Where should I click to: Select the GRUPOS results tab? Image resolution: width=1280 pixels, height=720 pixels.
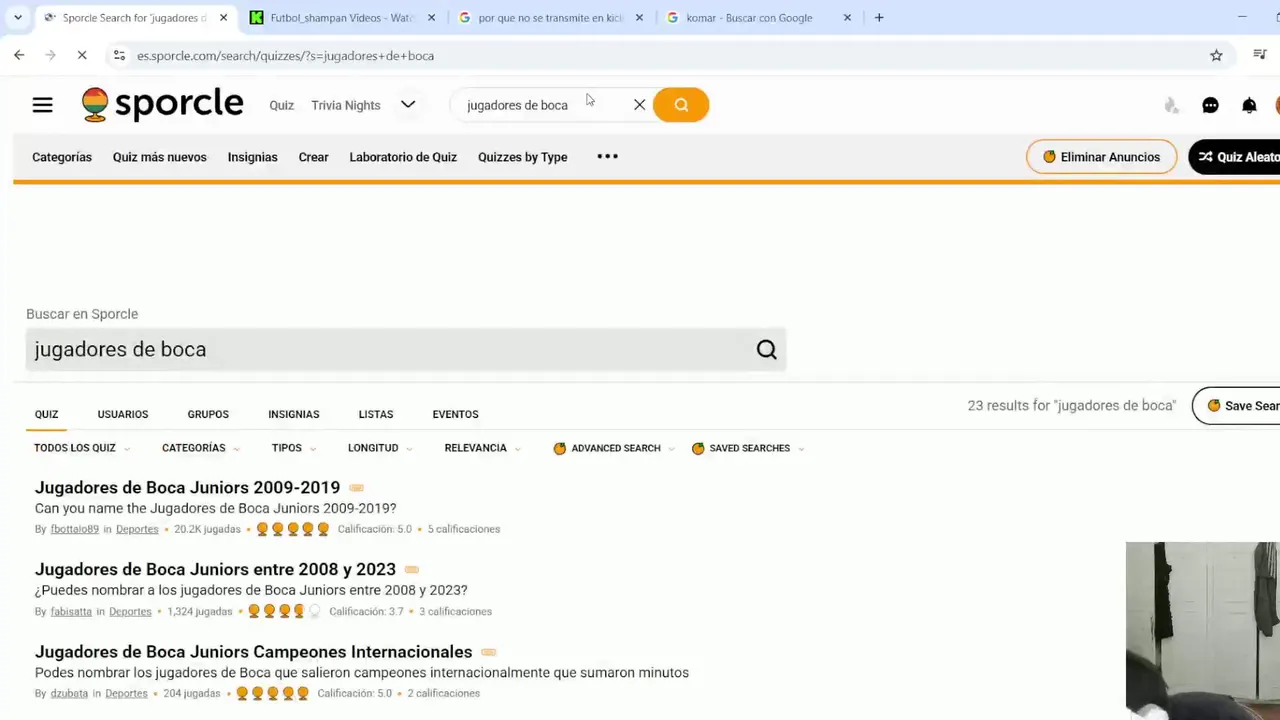coord(208,414)
